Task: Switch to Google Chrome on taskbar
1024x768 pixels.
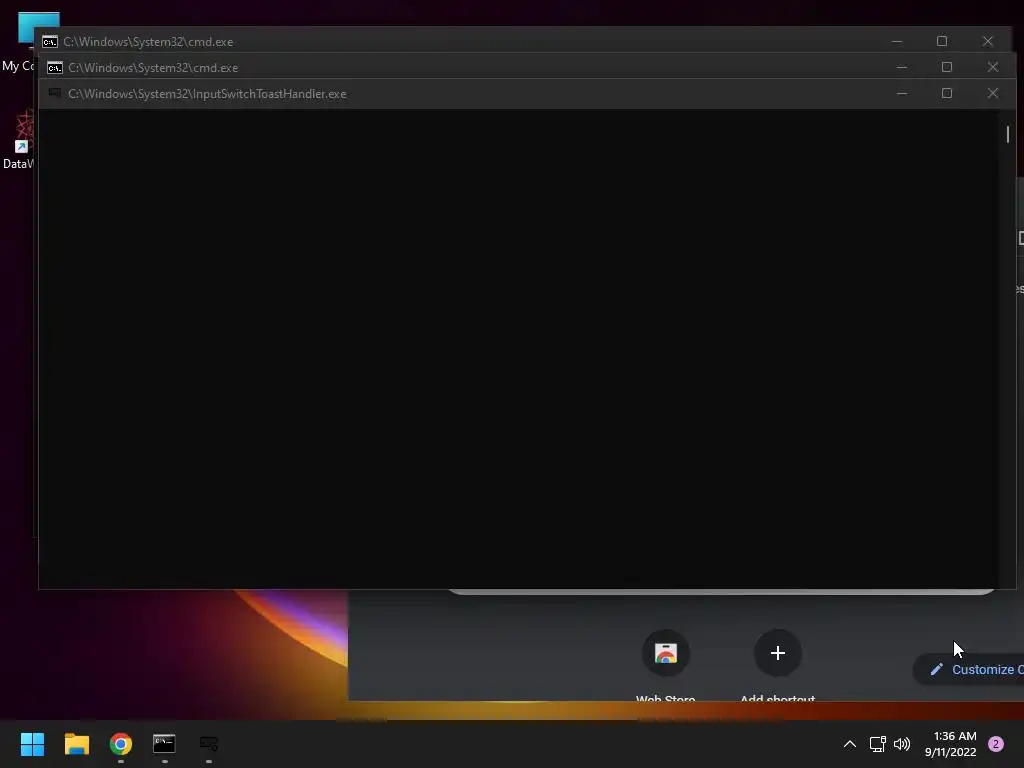Action: 121,744
